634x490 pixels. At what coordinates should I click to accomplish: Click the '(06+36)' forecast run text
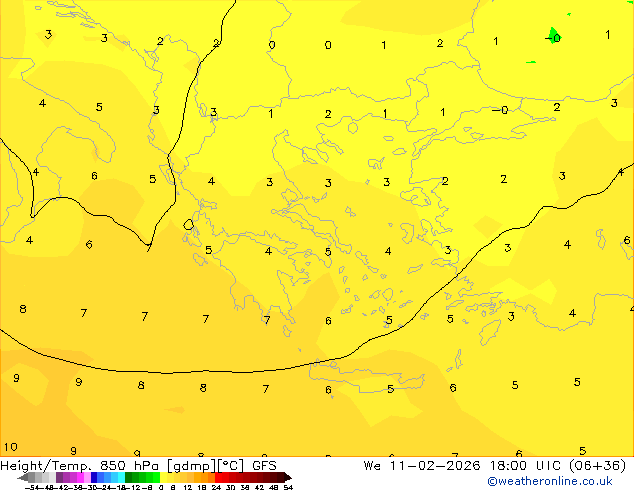(x=598, y=466)
